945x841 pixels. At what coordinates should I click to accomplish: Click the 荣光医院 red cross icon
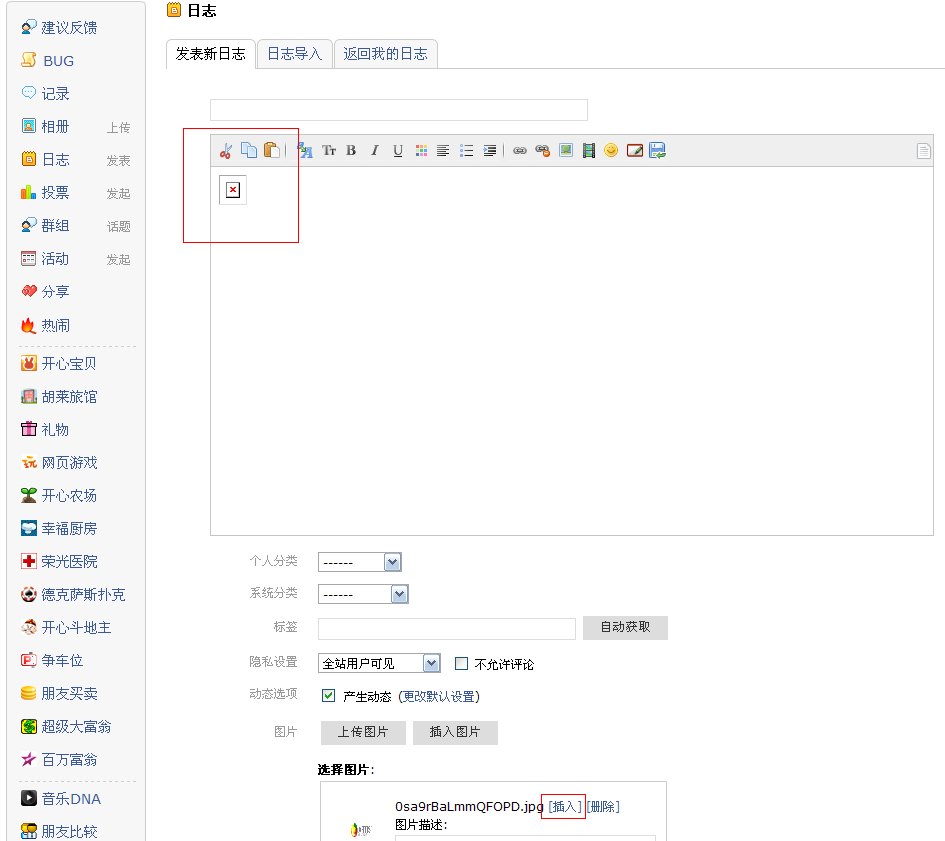click(29, 561)
